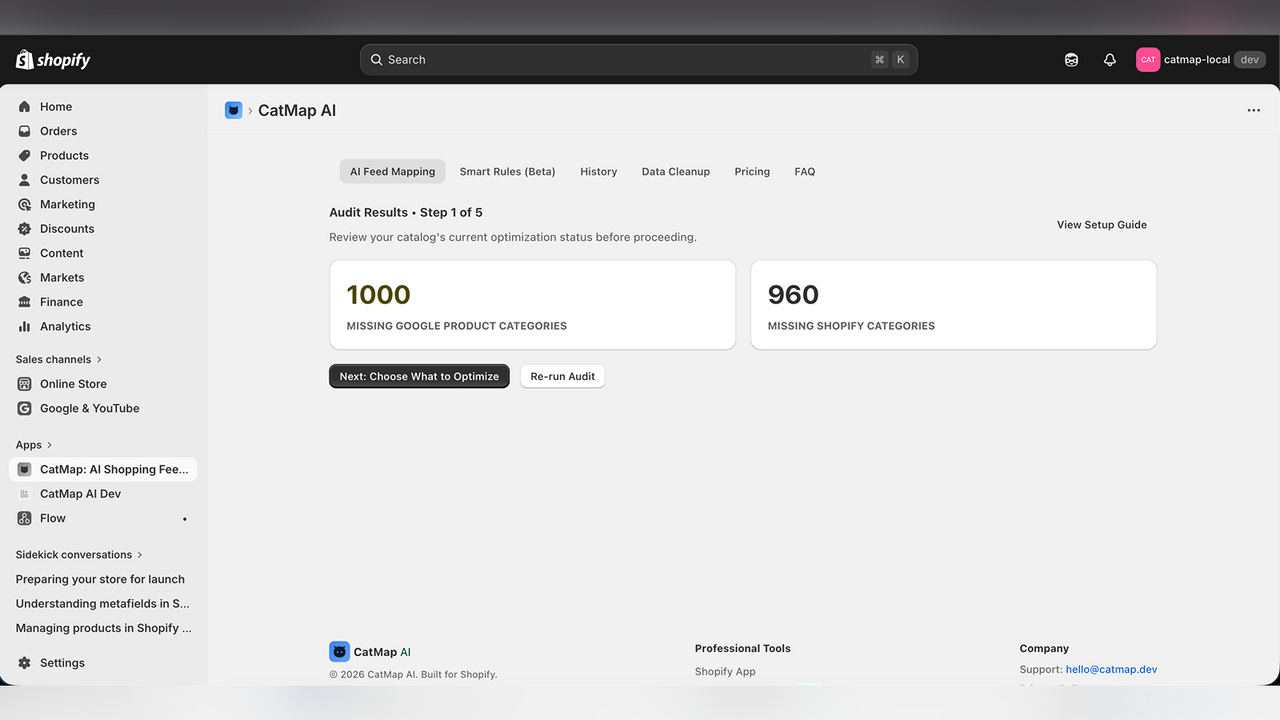Click the Content image icon

coord(25,253)
